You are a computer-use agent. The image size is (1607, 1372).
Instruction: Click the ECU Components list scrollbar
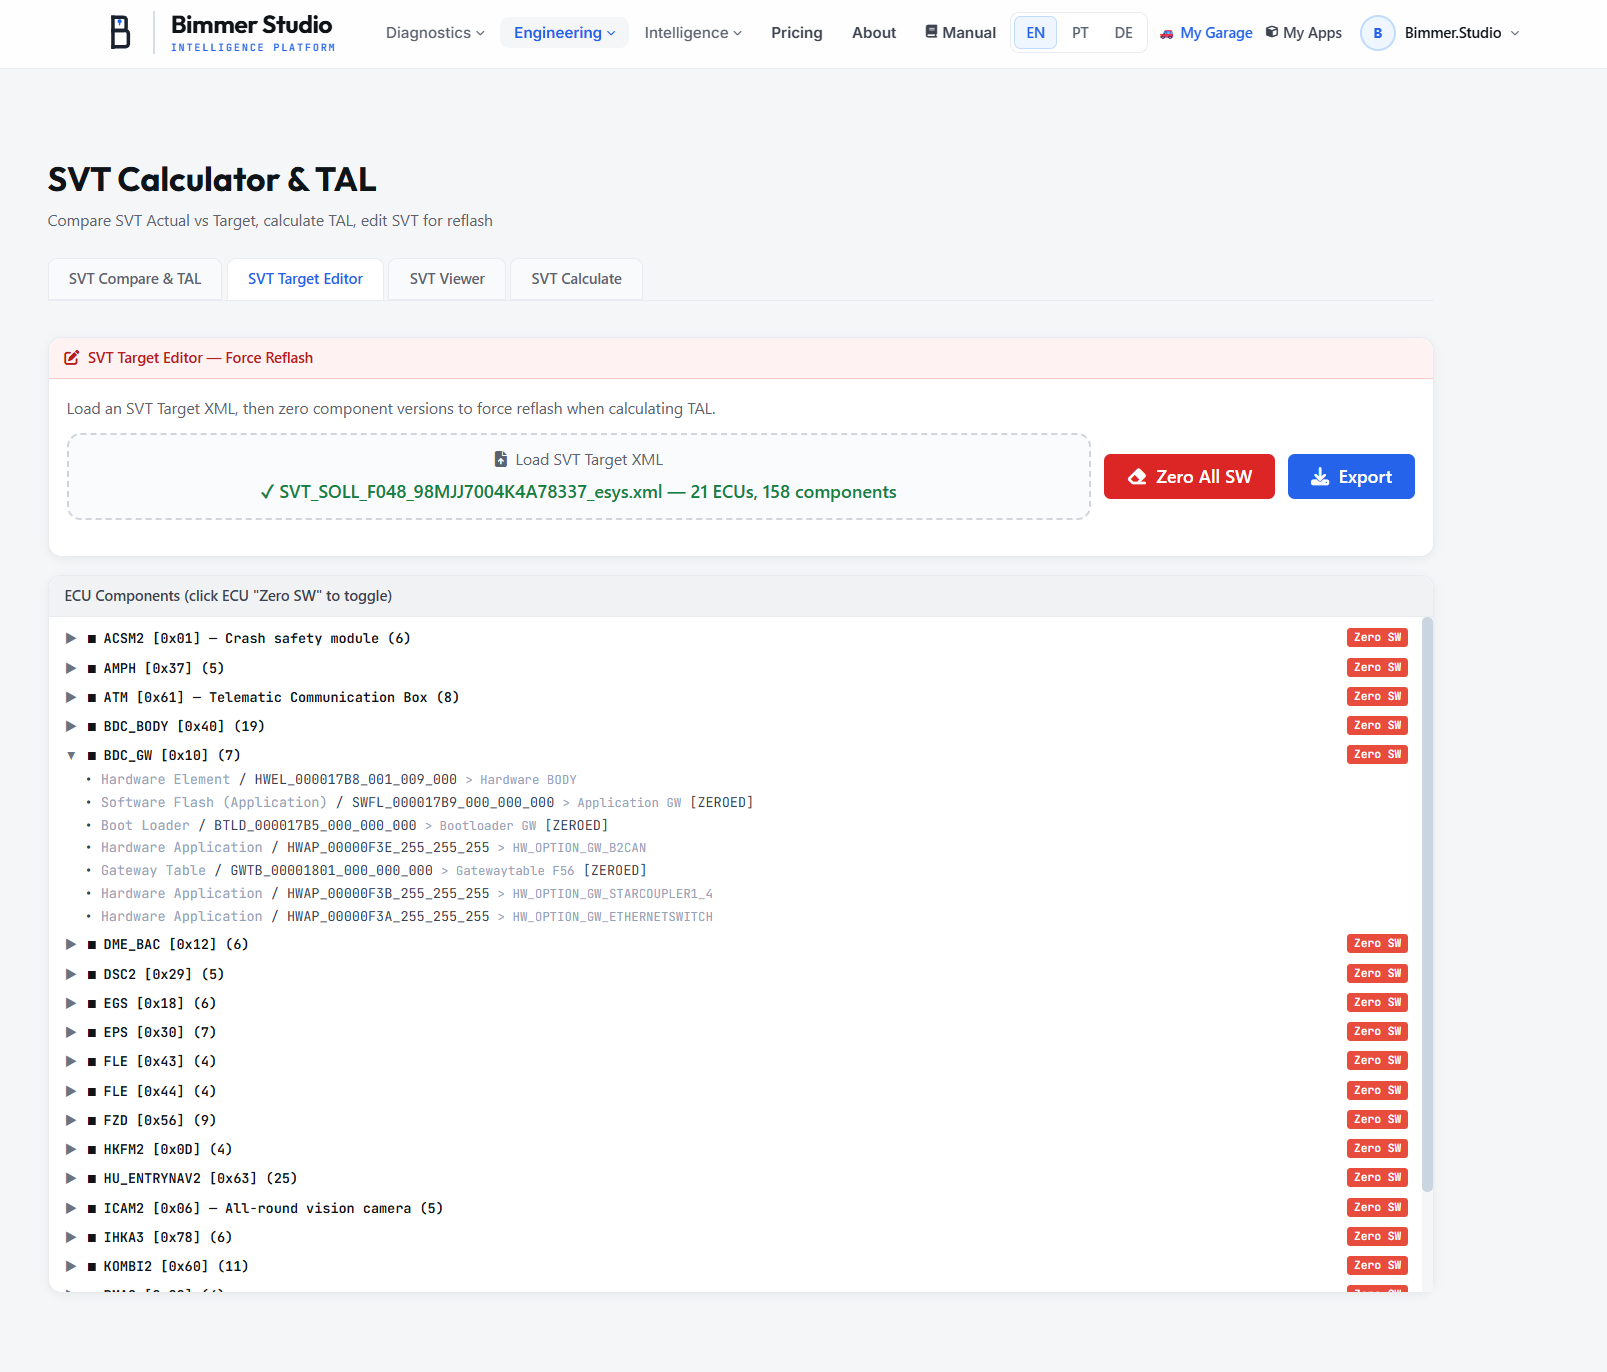(x=1427, y=904)
